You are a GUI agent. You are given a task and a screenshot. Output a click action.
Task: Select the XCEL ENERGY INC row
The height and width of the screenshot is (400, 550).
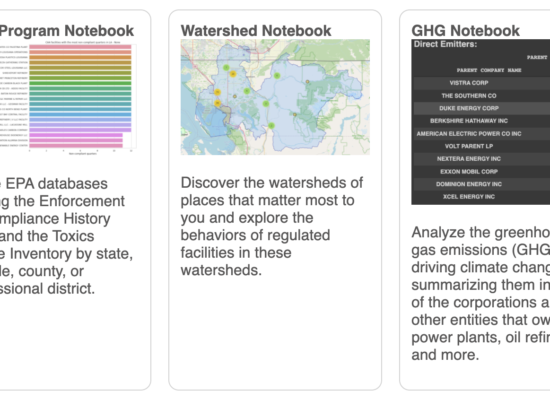point(482,196)
